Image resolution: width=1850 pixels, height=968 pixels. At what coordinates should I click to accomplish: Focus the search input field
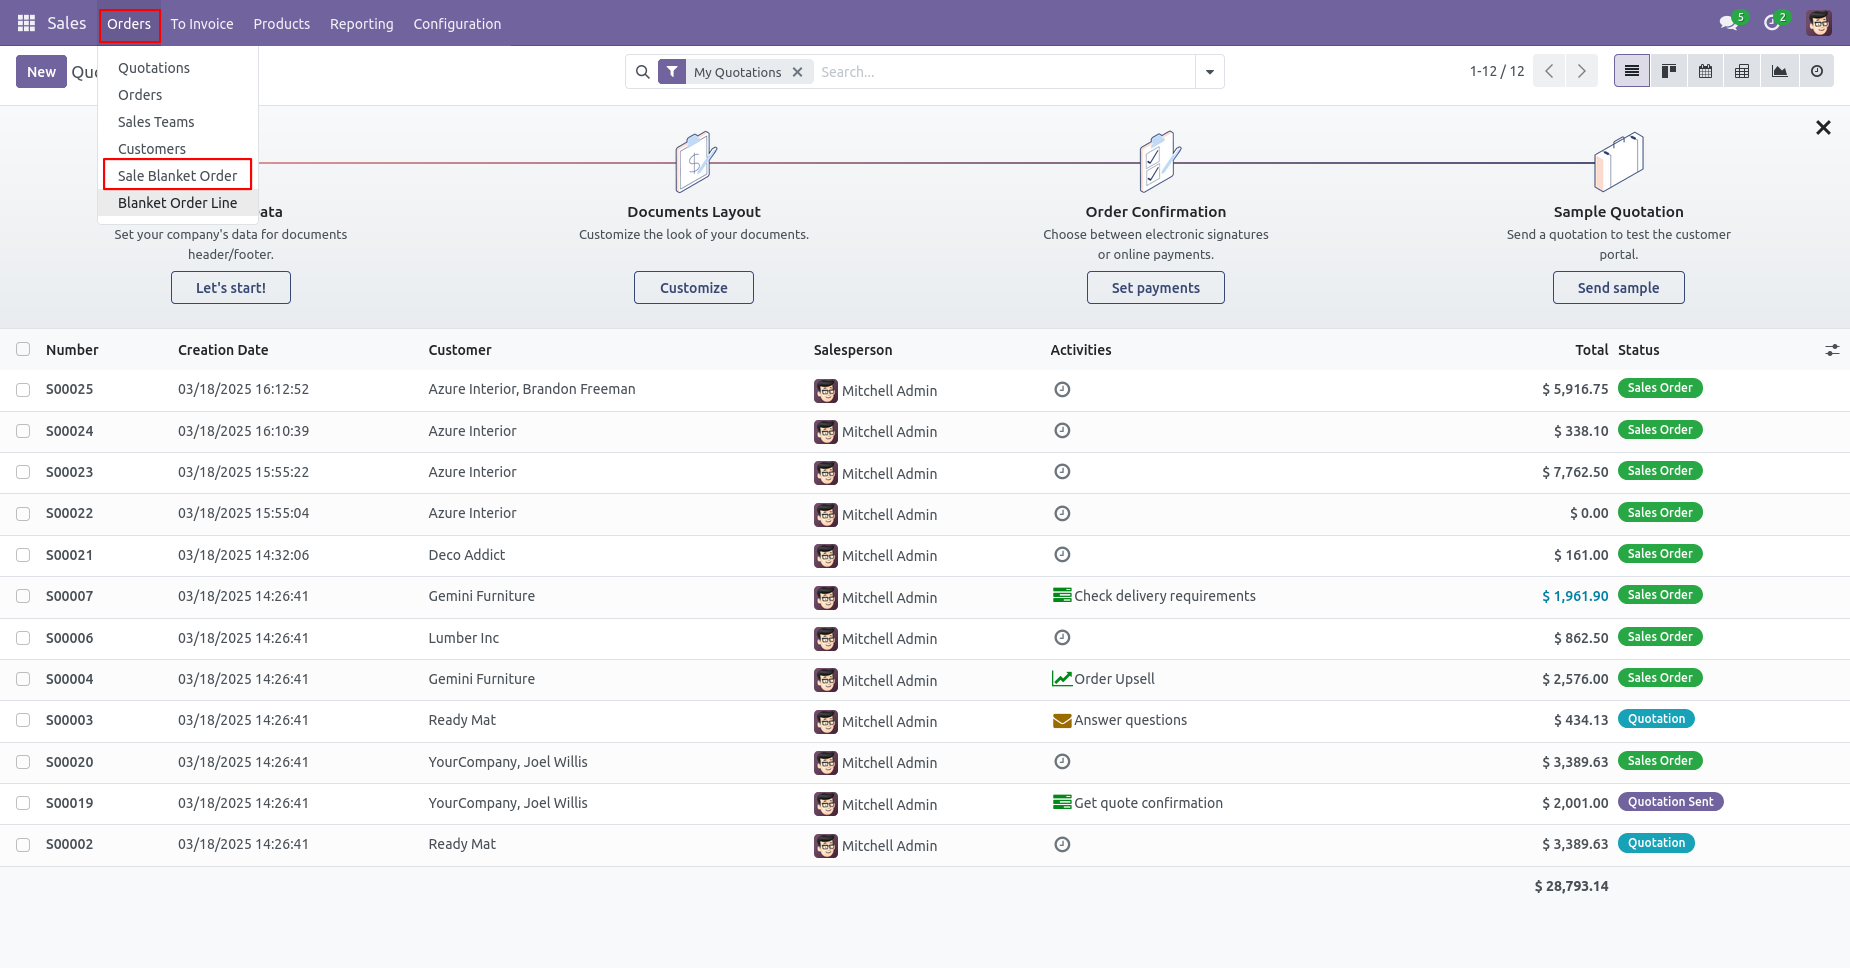[x=1004, y=72]
